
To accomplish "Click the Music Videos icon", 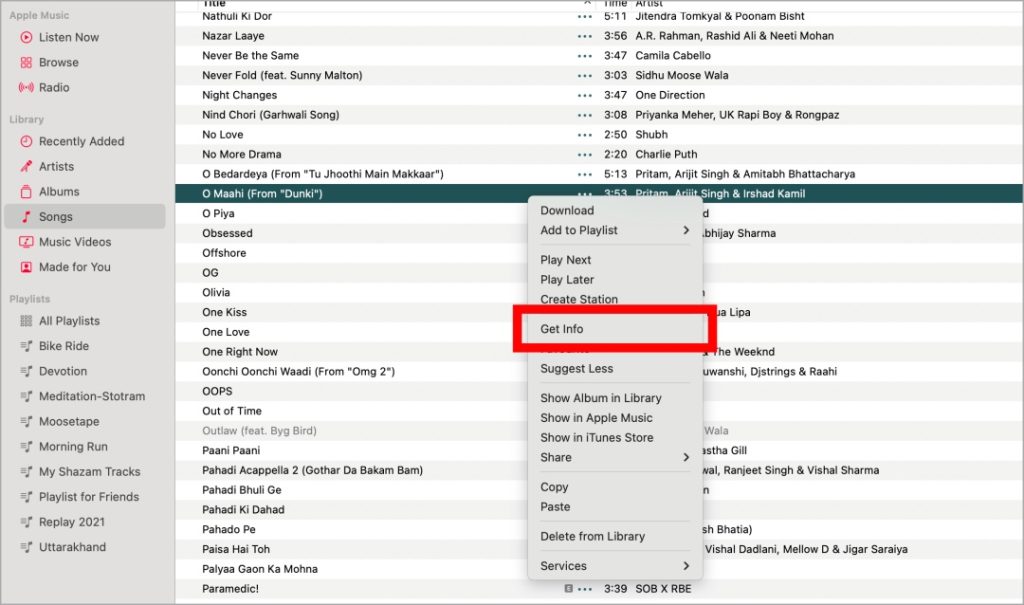I will 26,242.
